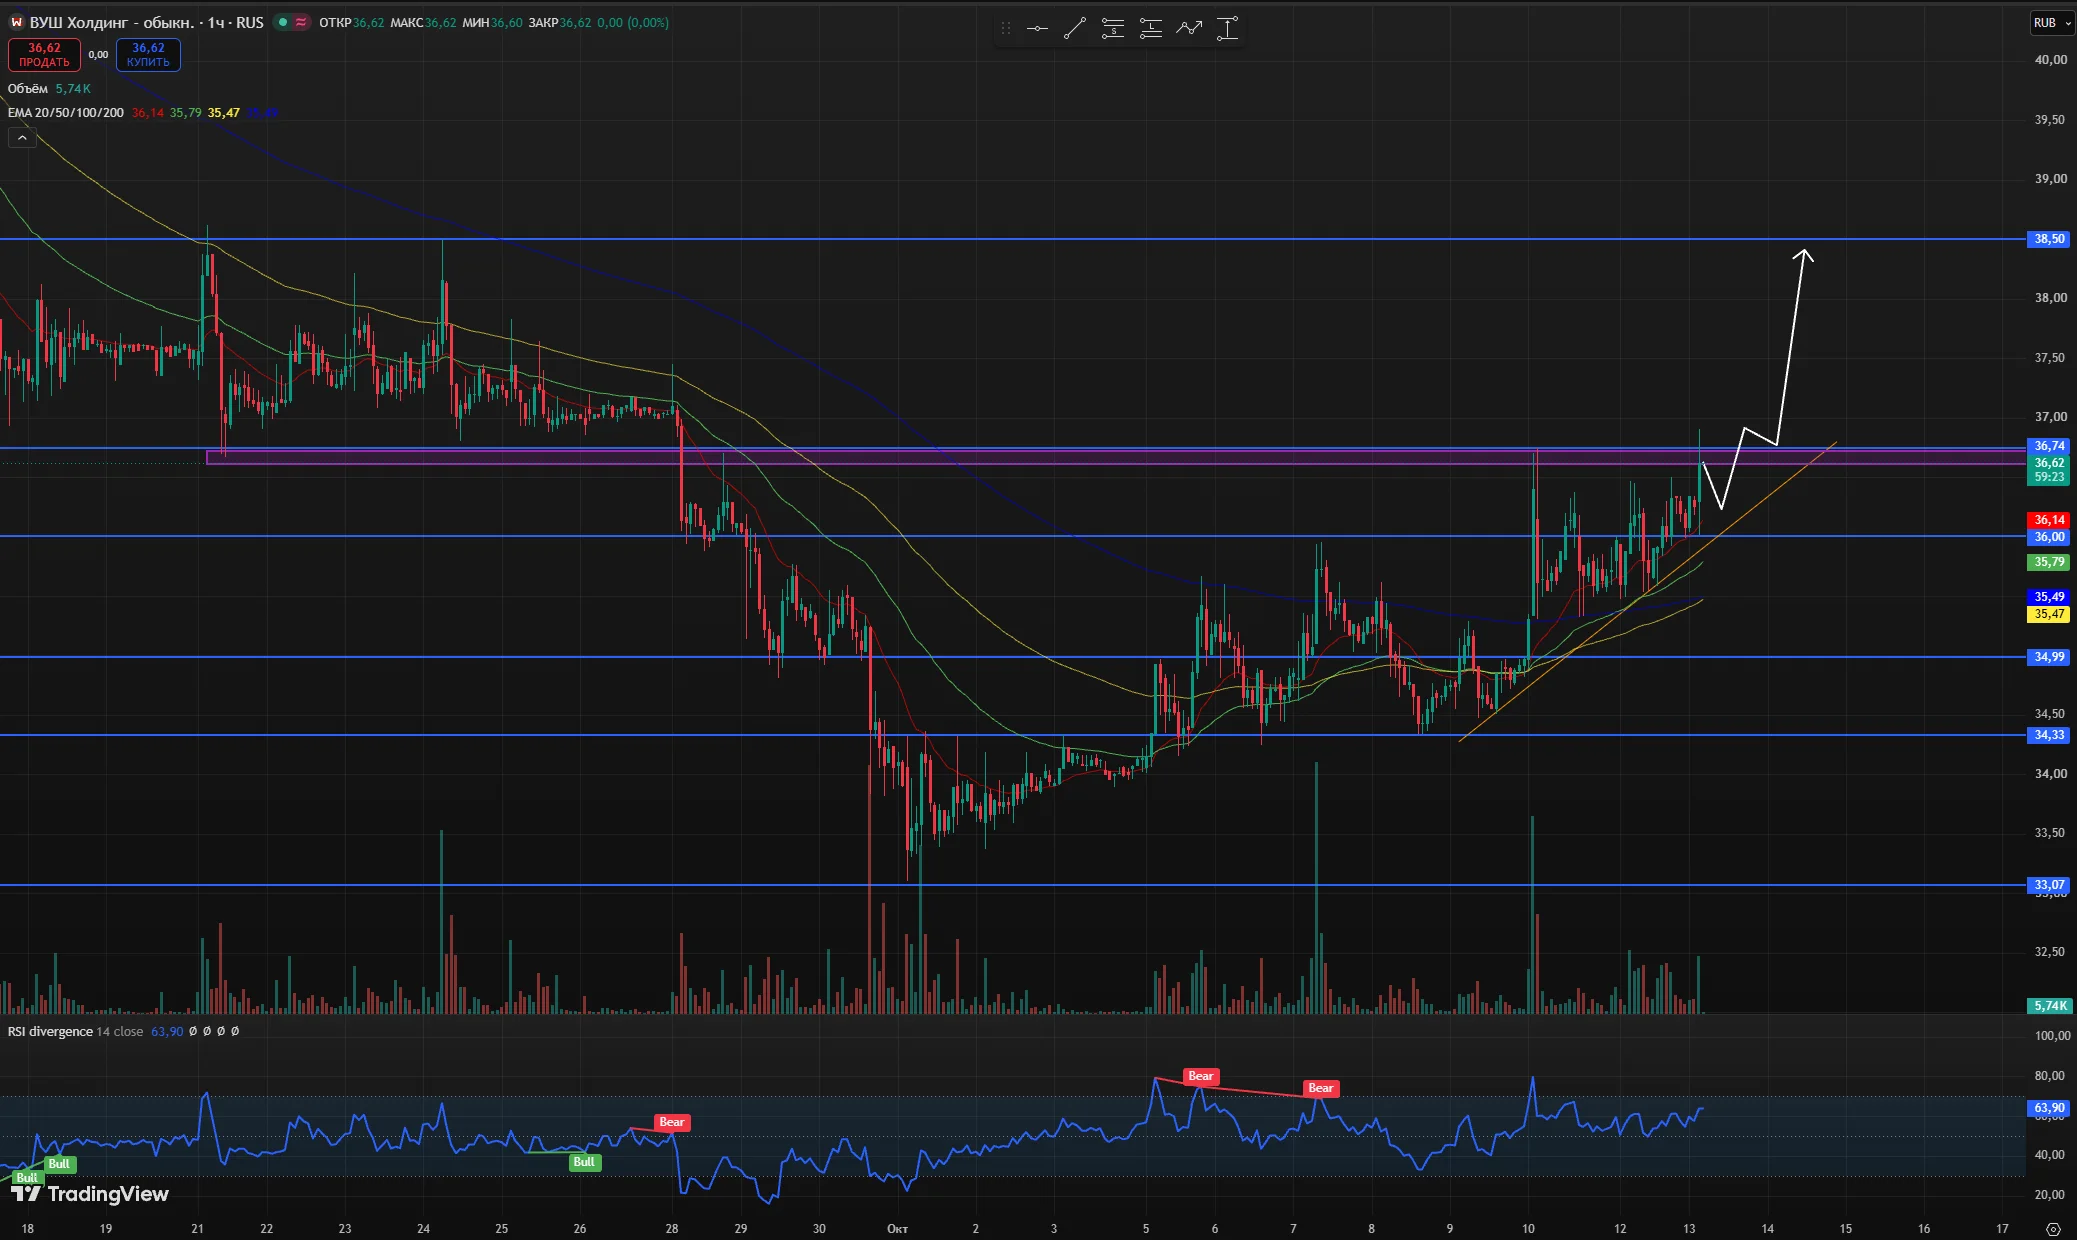
Task: Open chart settings gear in bottom corner
Action: (x=2053, y=1228)
